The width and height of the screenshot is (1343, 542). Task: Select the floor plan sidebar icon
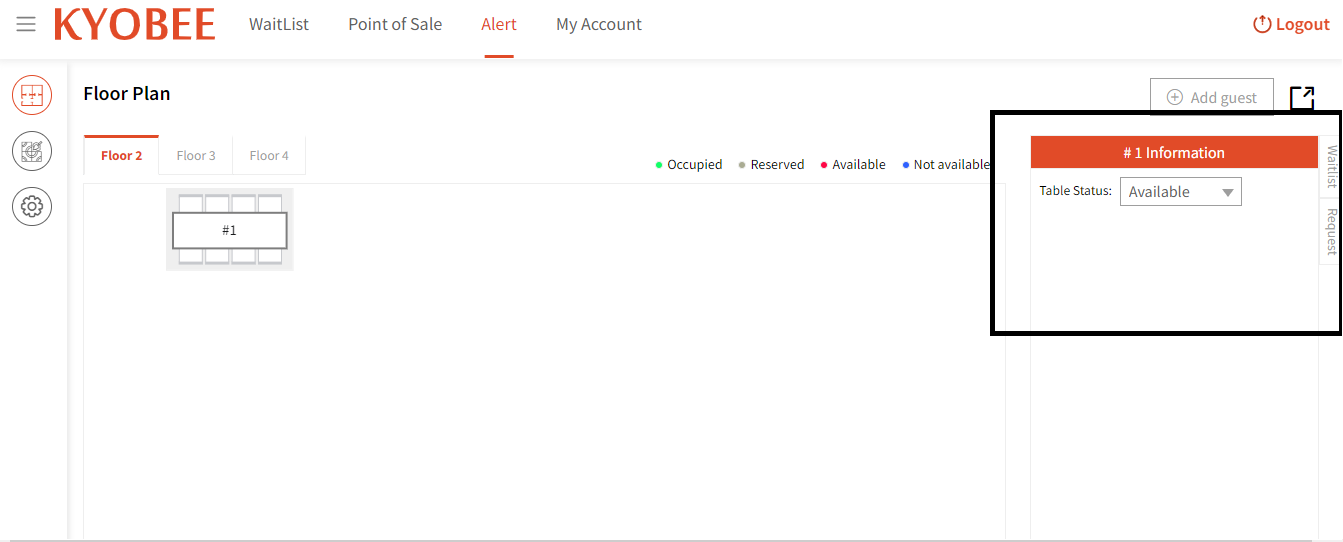point(32,96)
